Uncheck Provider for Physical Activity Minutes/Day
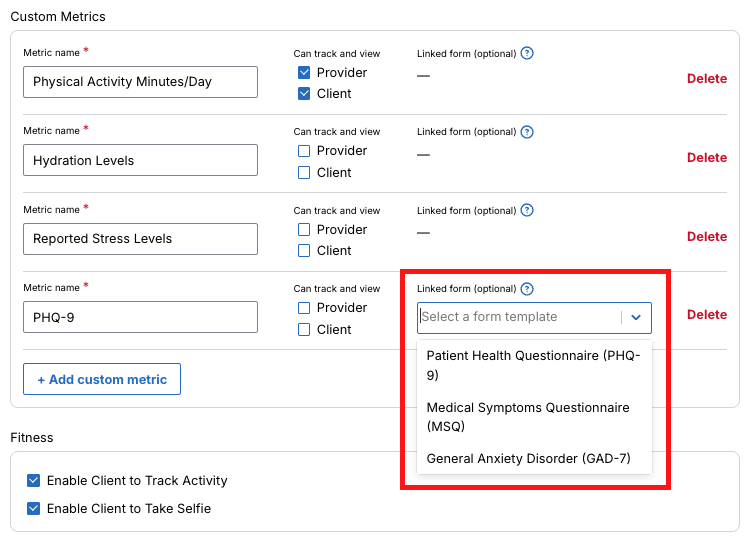The height and width of the screenshot is (542, 753). tap(304, 73)
